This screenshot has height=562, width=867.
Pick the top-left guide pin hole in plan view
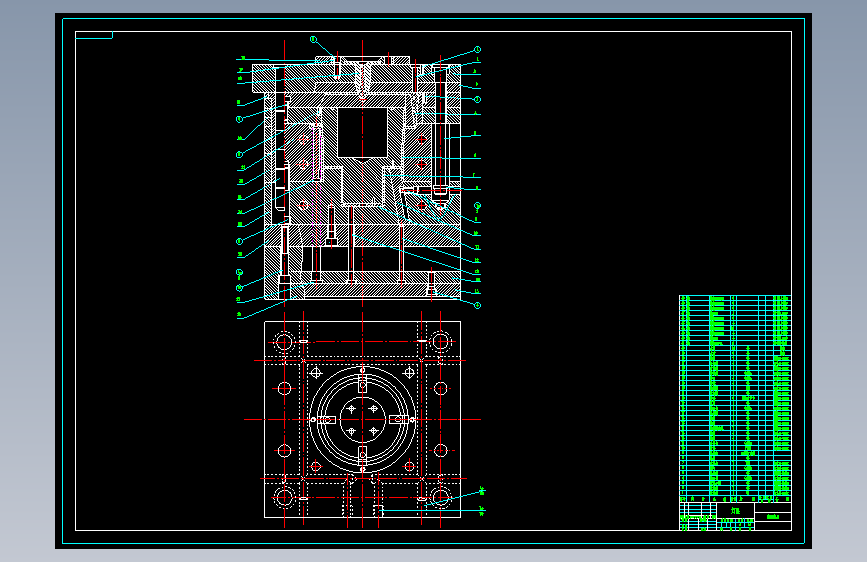click(x=284, y=342)
